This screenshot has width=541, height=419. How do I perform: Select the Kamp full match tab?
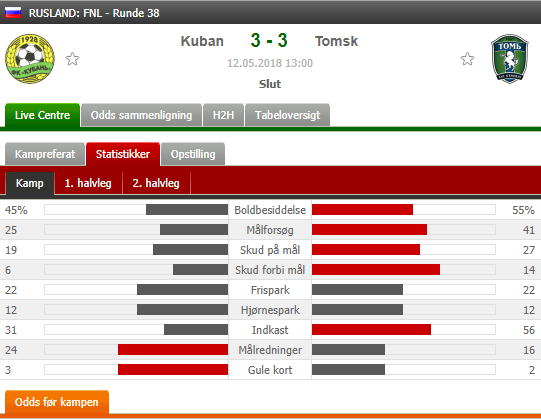tap(30, 183)
